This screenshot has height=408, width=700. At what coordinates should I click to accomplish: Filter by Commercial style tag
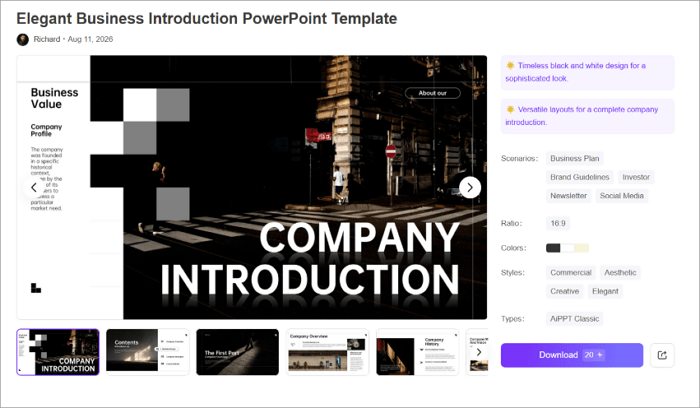pyautogui.click(x=571, y=273)
